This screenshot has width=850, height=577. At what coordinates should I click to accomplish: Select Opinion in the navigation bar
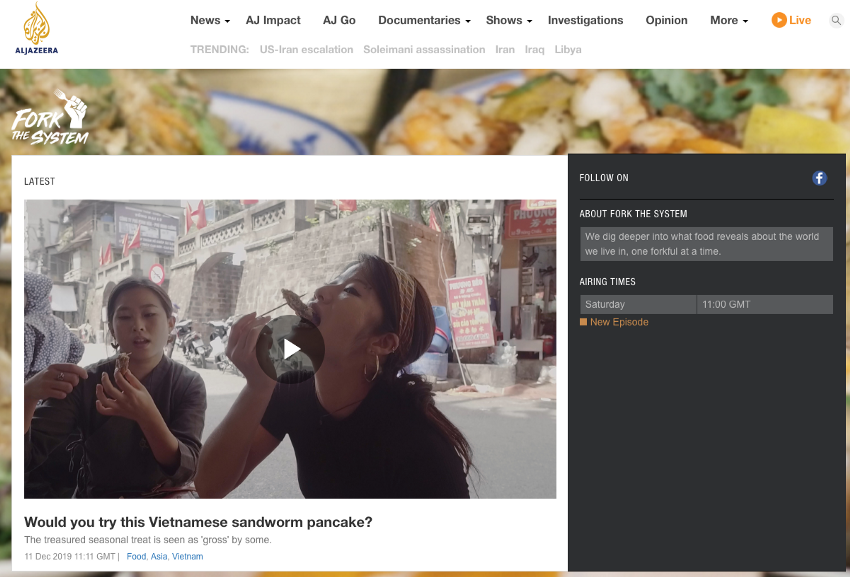[666, 20]
